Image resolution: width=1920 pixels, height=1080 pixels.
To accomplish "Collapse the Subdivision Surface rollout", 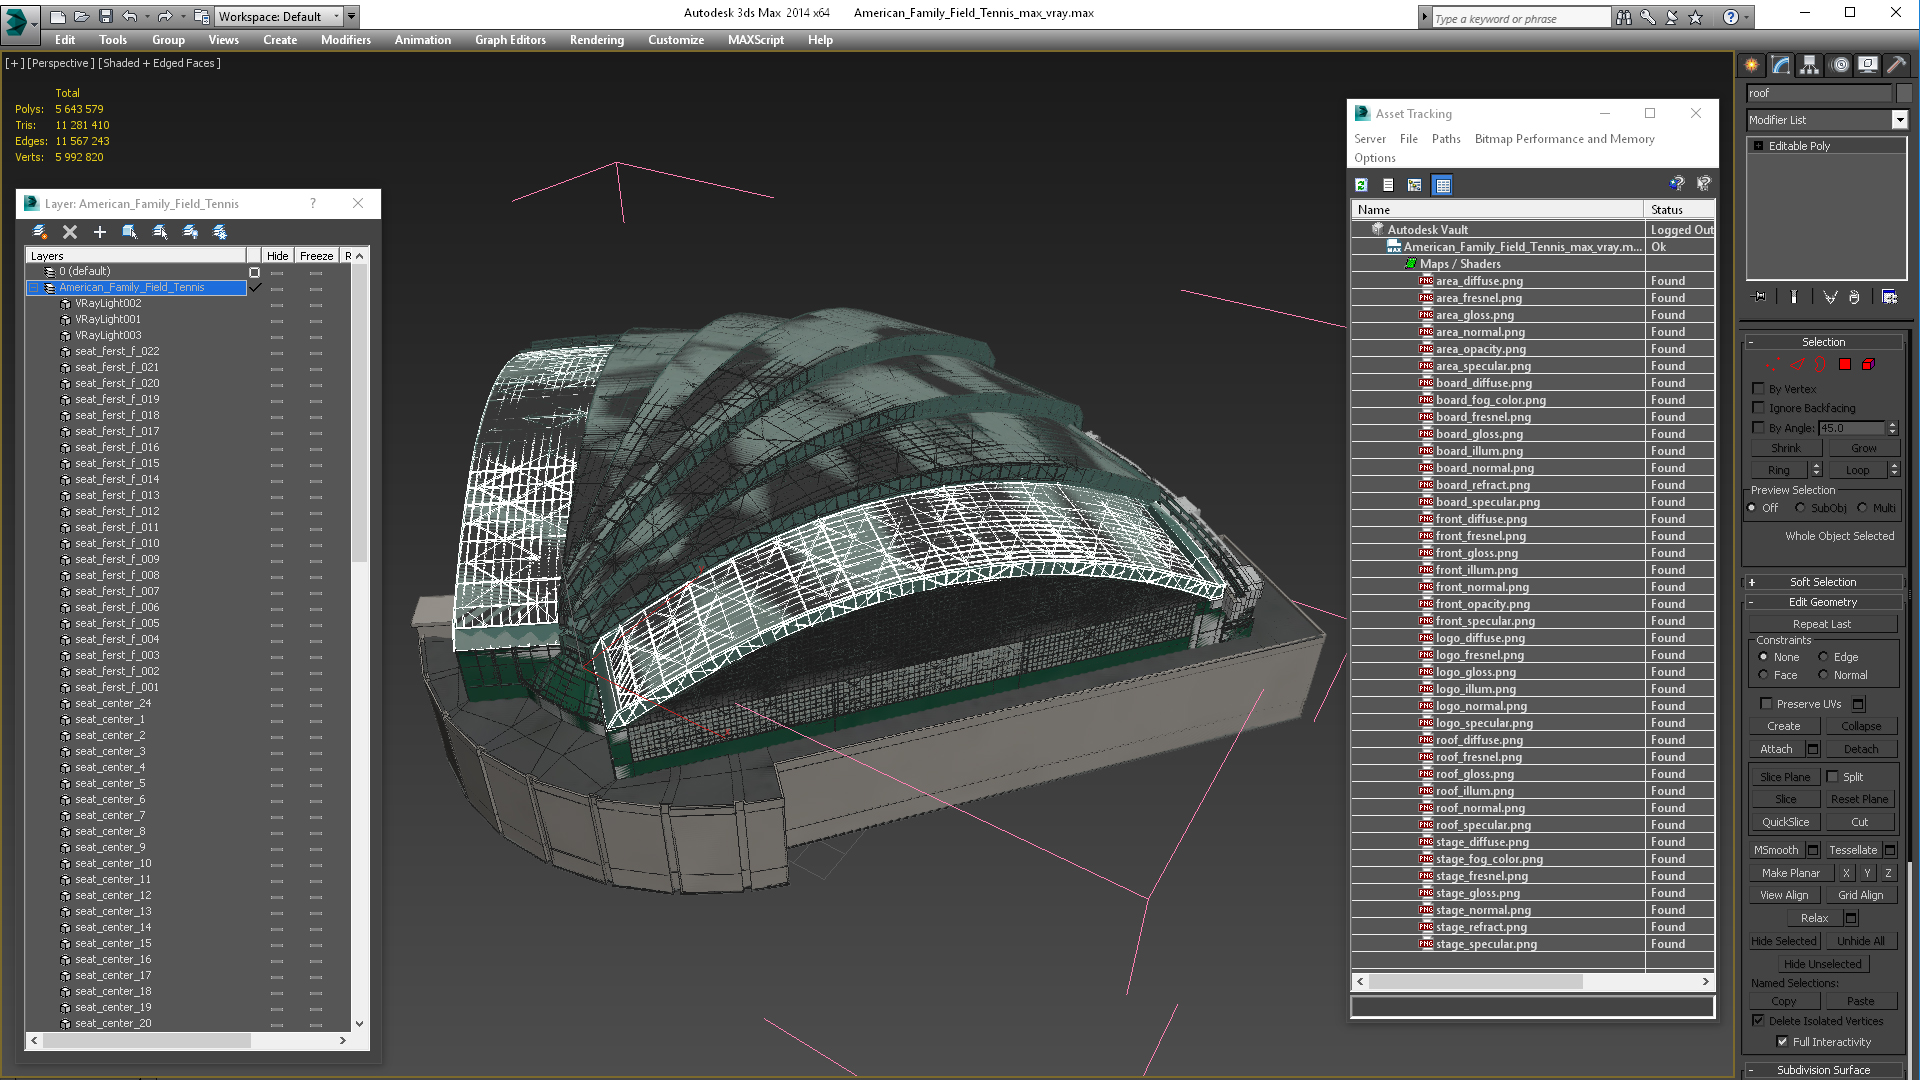I will coord(1823,1070).
